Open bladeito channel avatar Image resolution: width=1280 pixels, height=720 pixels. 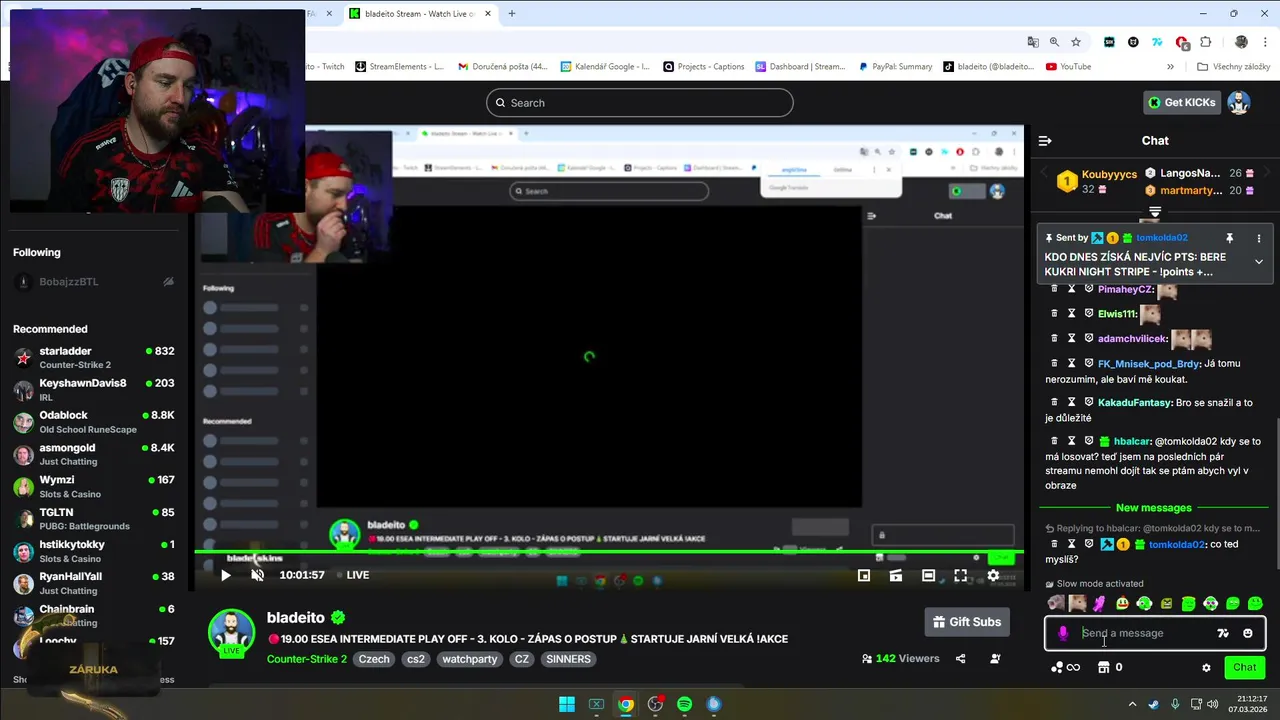pyautogui.click(x=231, y=633)
